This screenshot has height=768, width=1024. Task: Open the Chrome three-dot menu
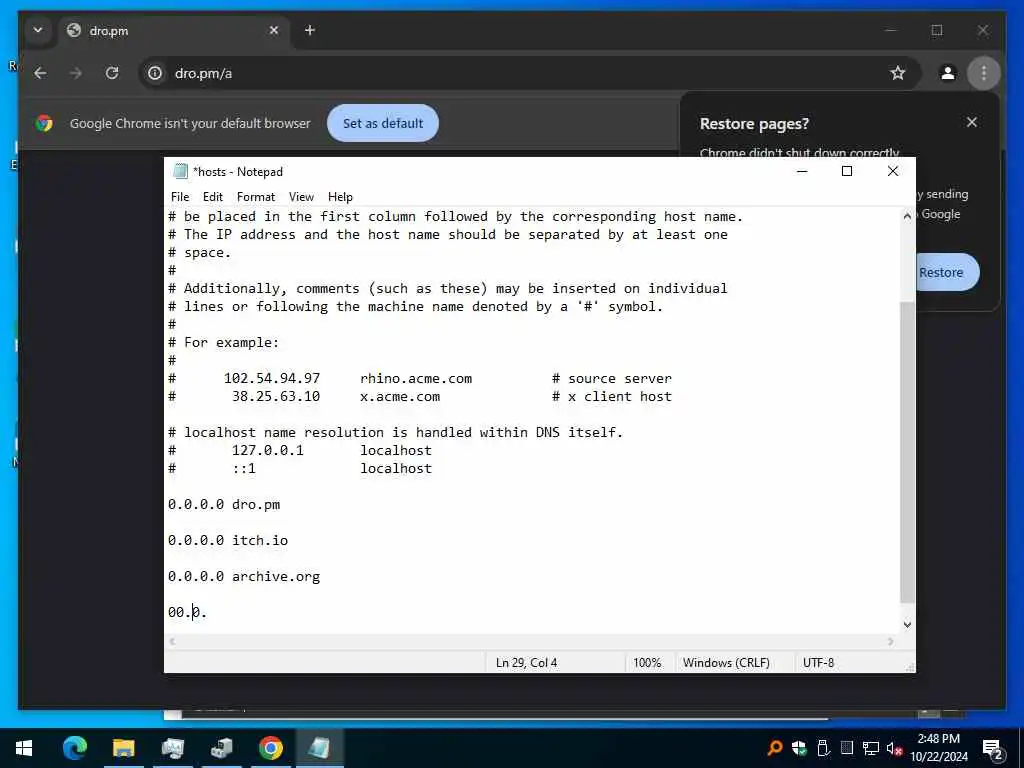(x=984, y=73)
